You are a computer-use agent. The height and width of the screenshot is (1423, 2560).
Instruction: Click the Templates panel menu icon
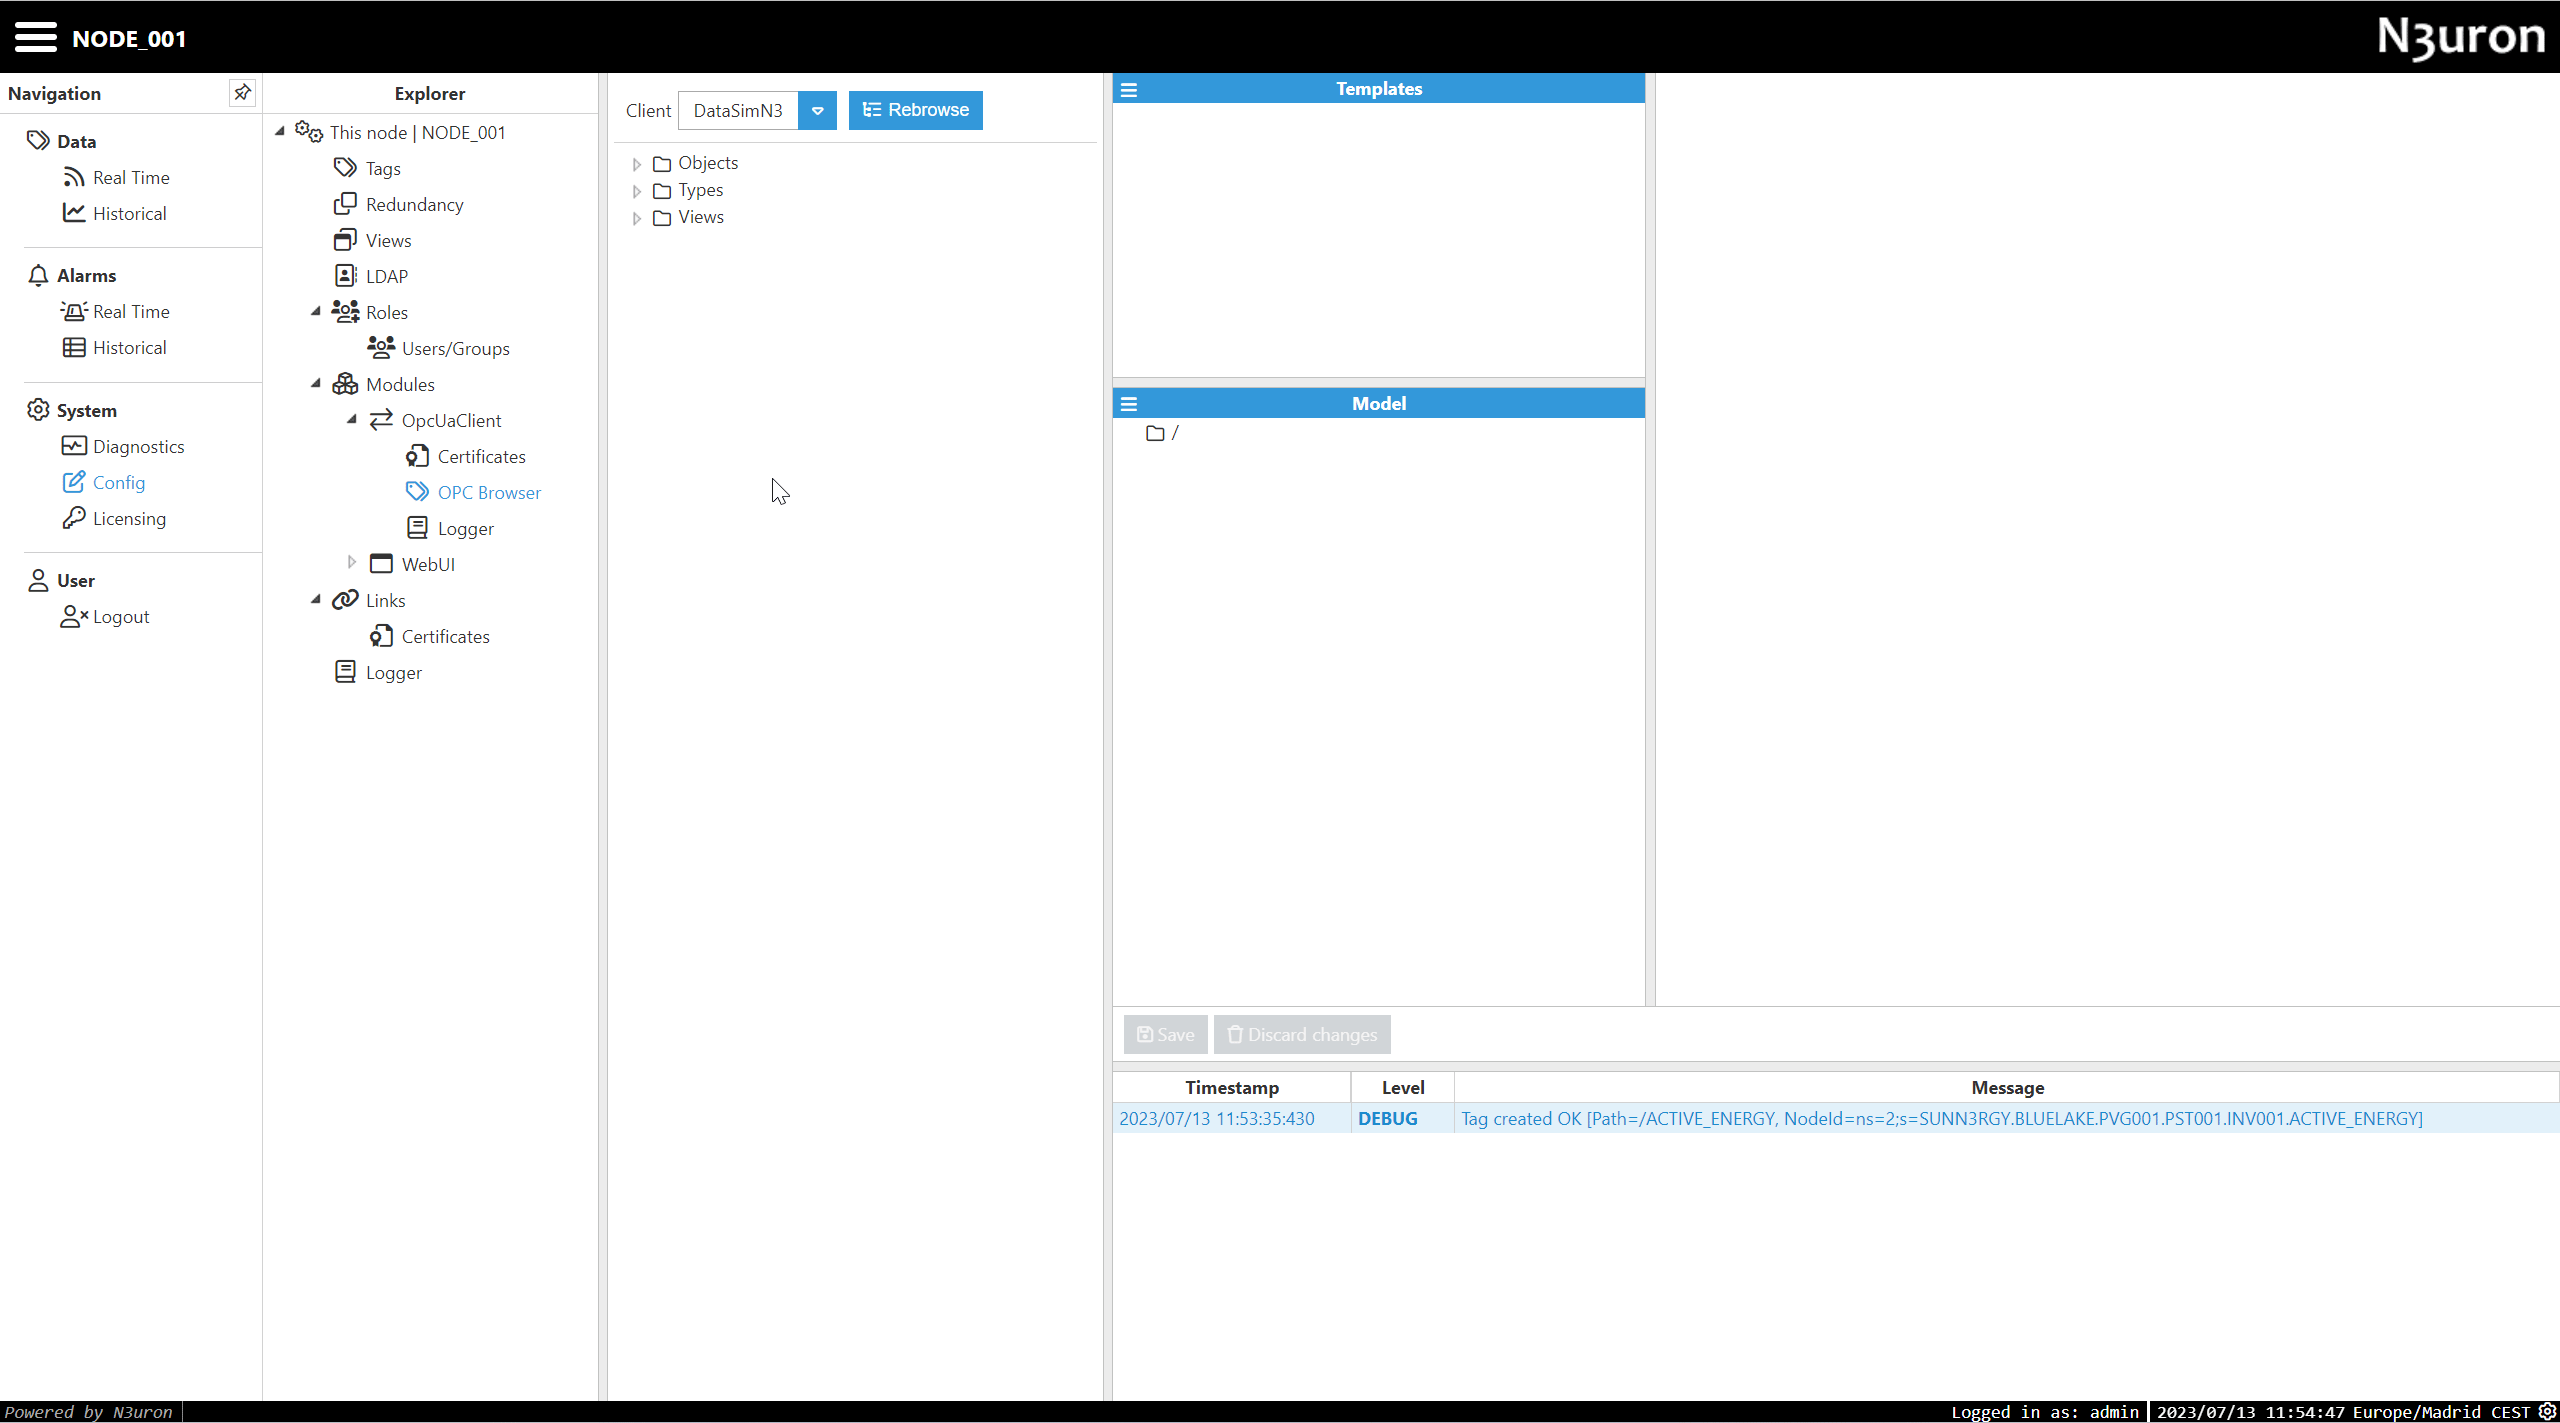click(1129, 89)
